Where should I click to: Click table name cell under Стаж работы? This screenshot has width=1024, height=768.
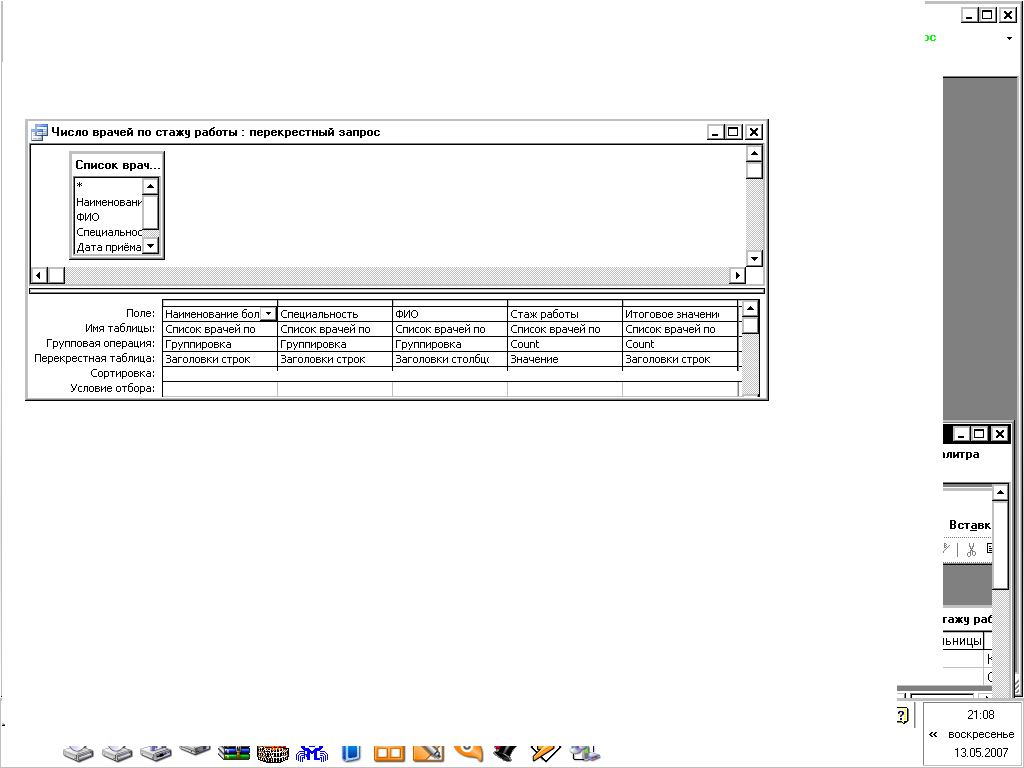[564, 329]
